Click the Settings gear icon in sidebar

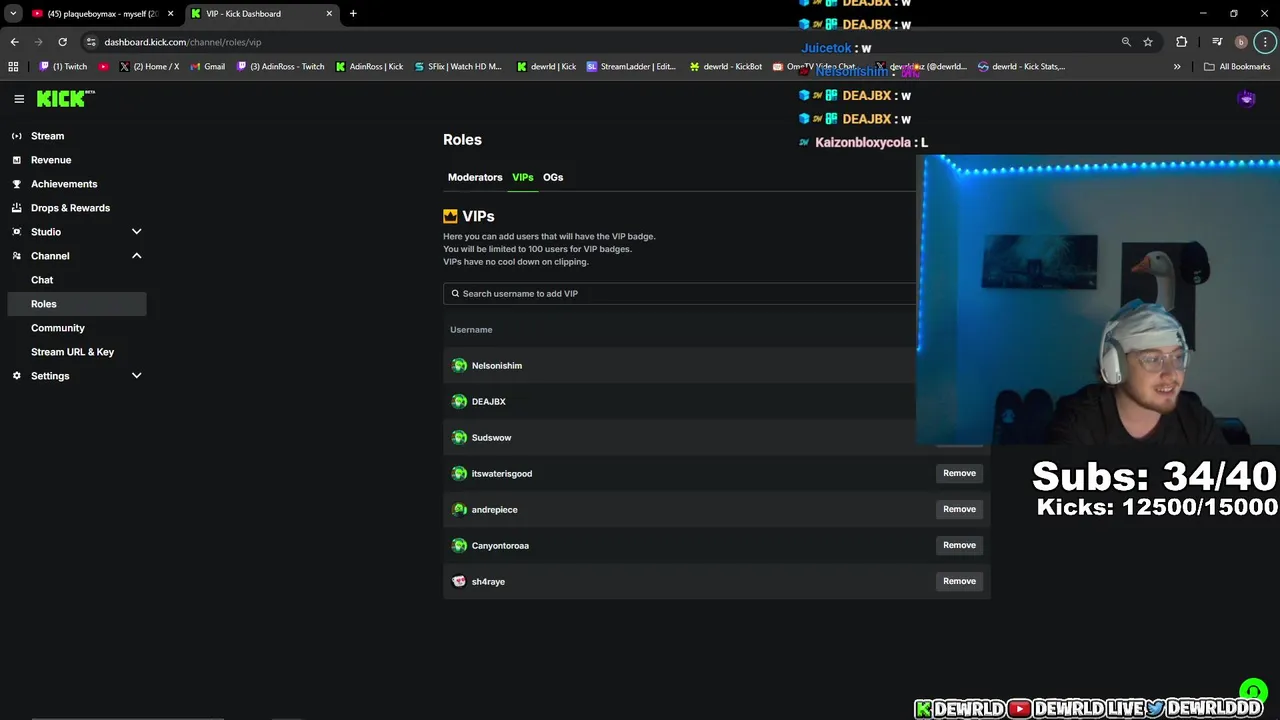pos(17,376)
